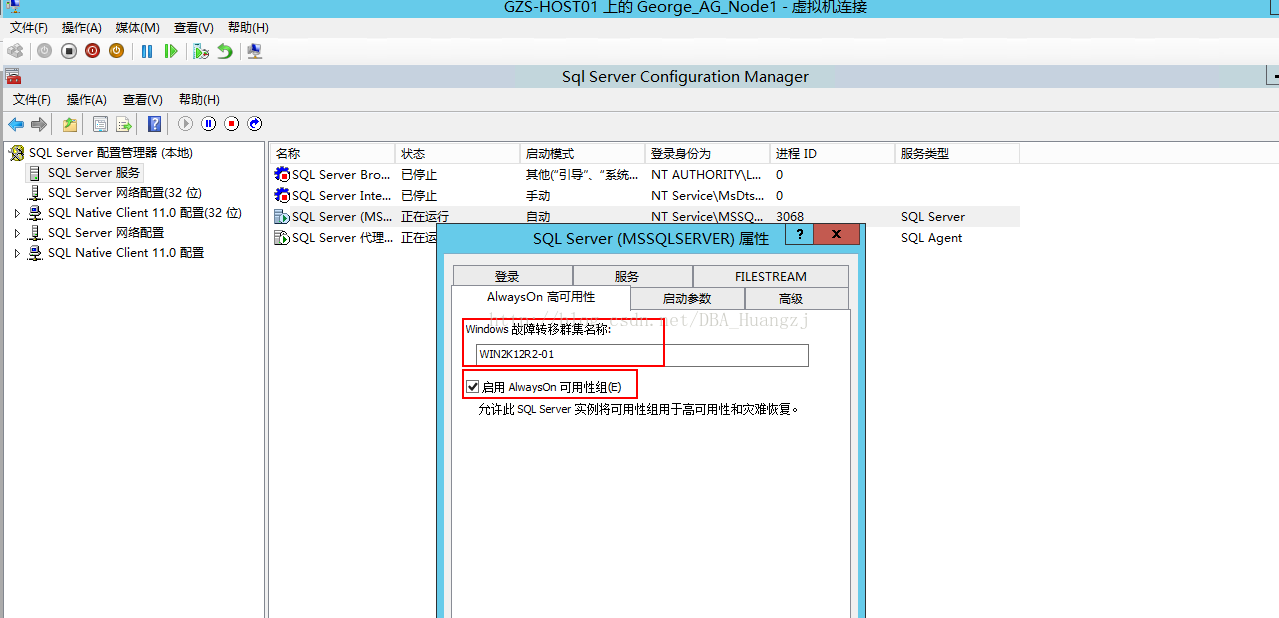The image size is (1279, 618).
Task: Switch to the 高级 tab
Action: [796, 299]
